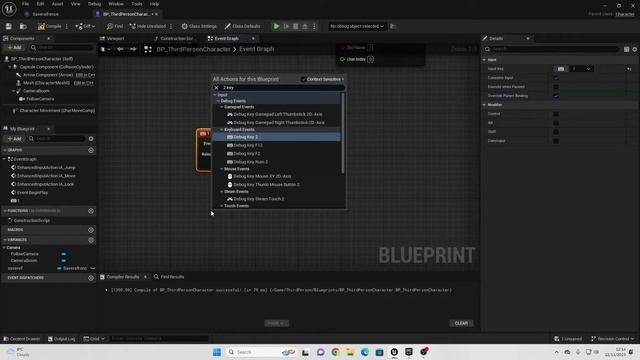Screen dimensions: 640x360
Task: Add a new event dispatcher with plus icon
Action: (x=91, y=278)
